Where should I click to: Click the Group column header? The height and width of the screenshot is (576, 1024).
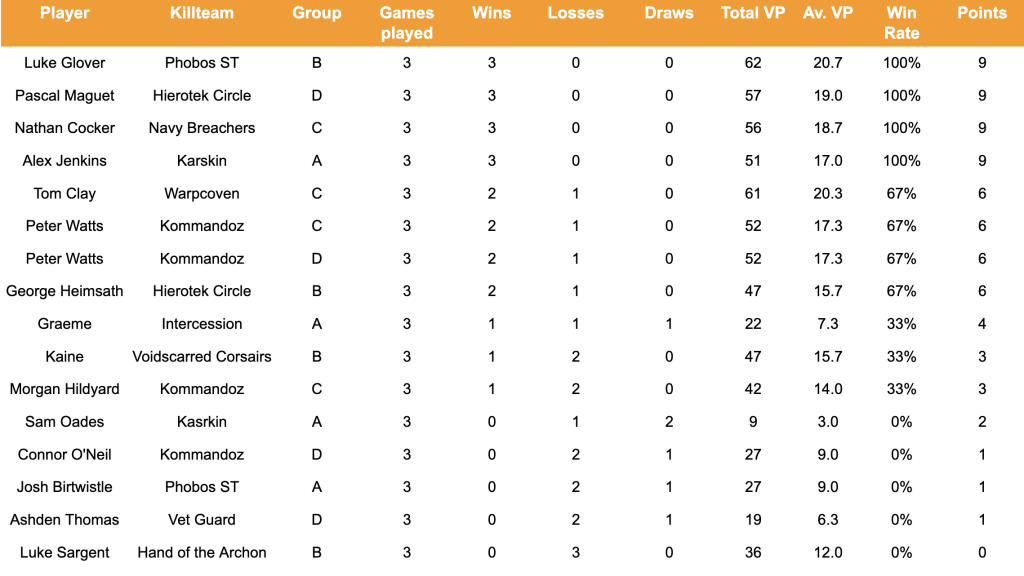(317, 14)
